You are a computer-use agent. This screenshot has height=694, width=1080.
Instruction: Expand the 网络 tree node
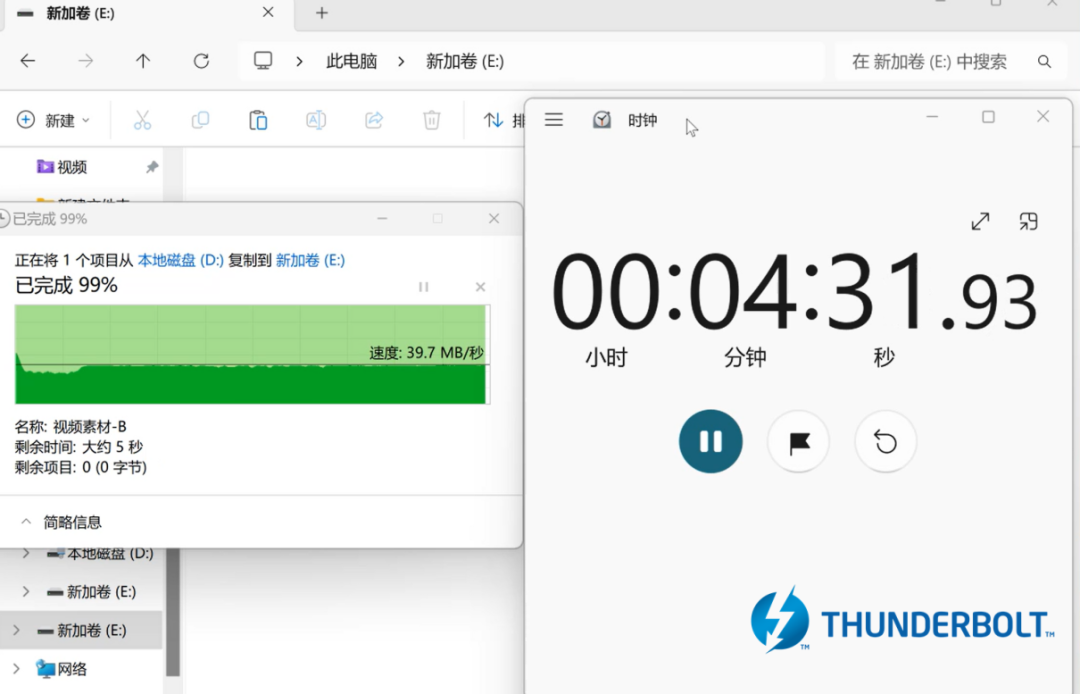point(17,669)
